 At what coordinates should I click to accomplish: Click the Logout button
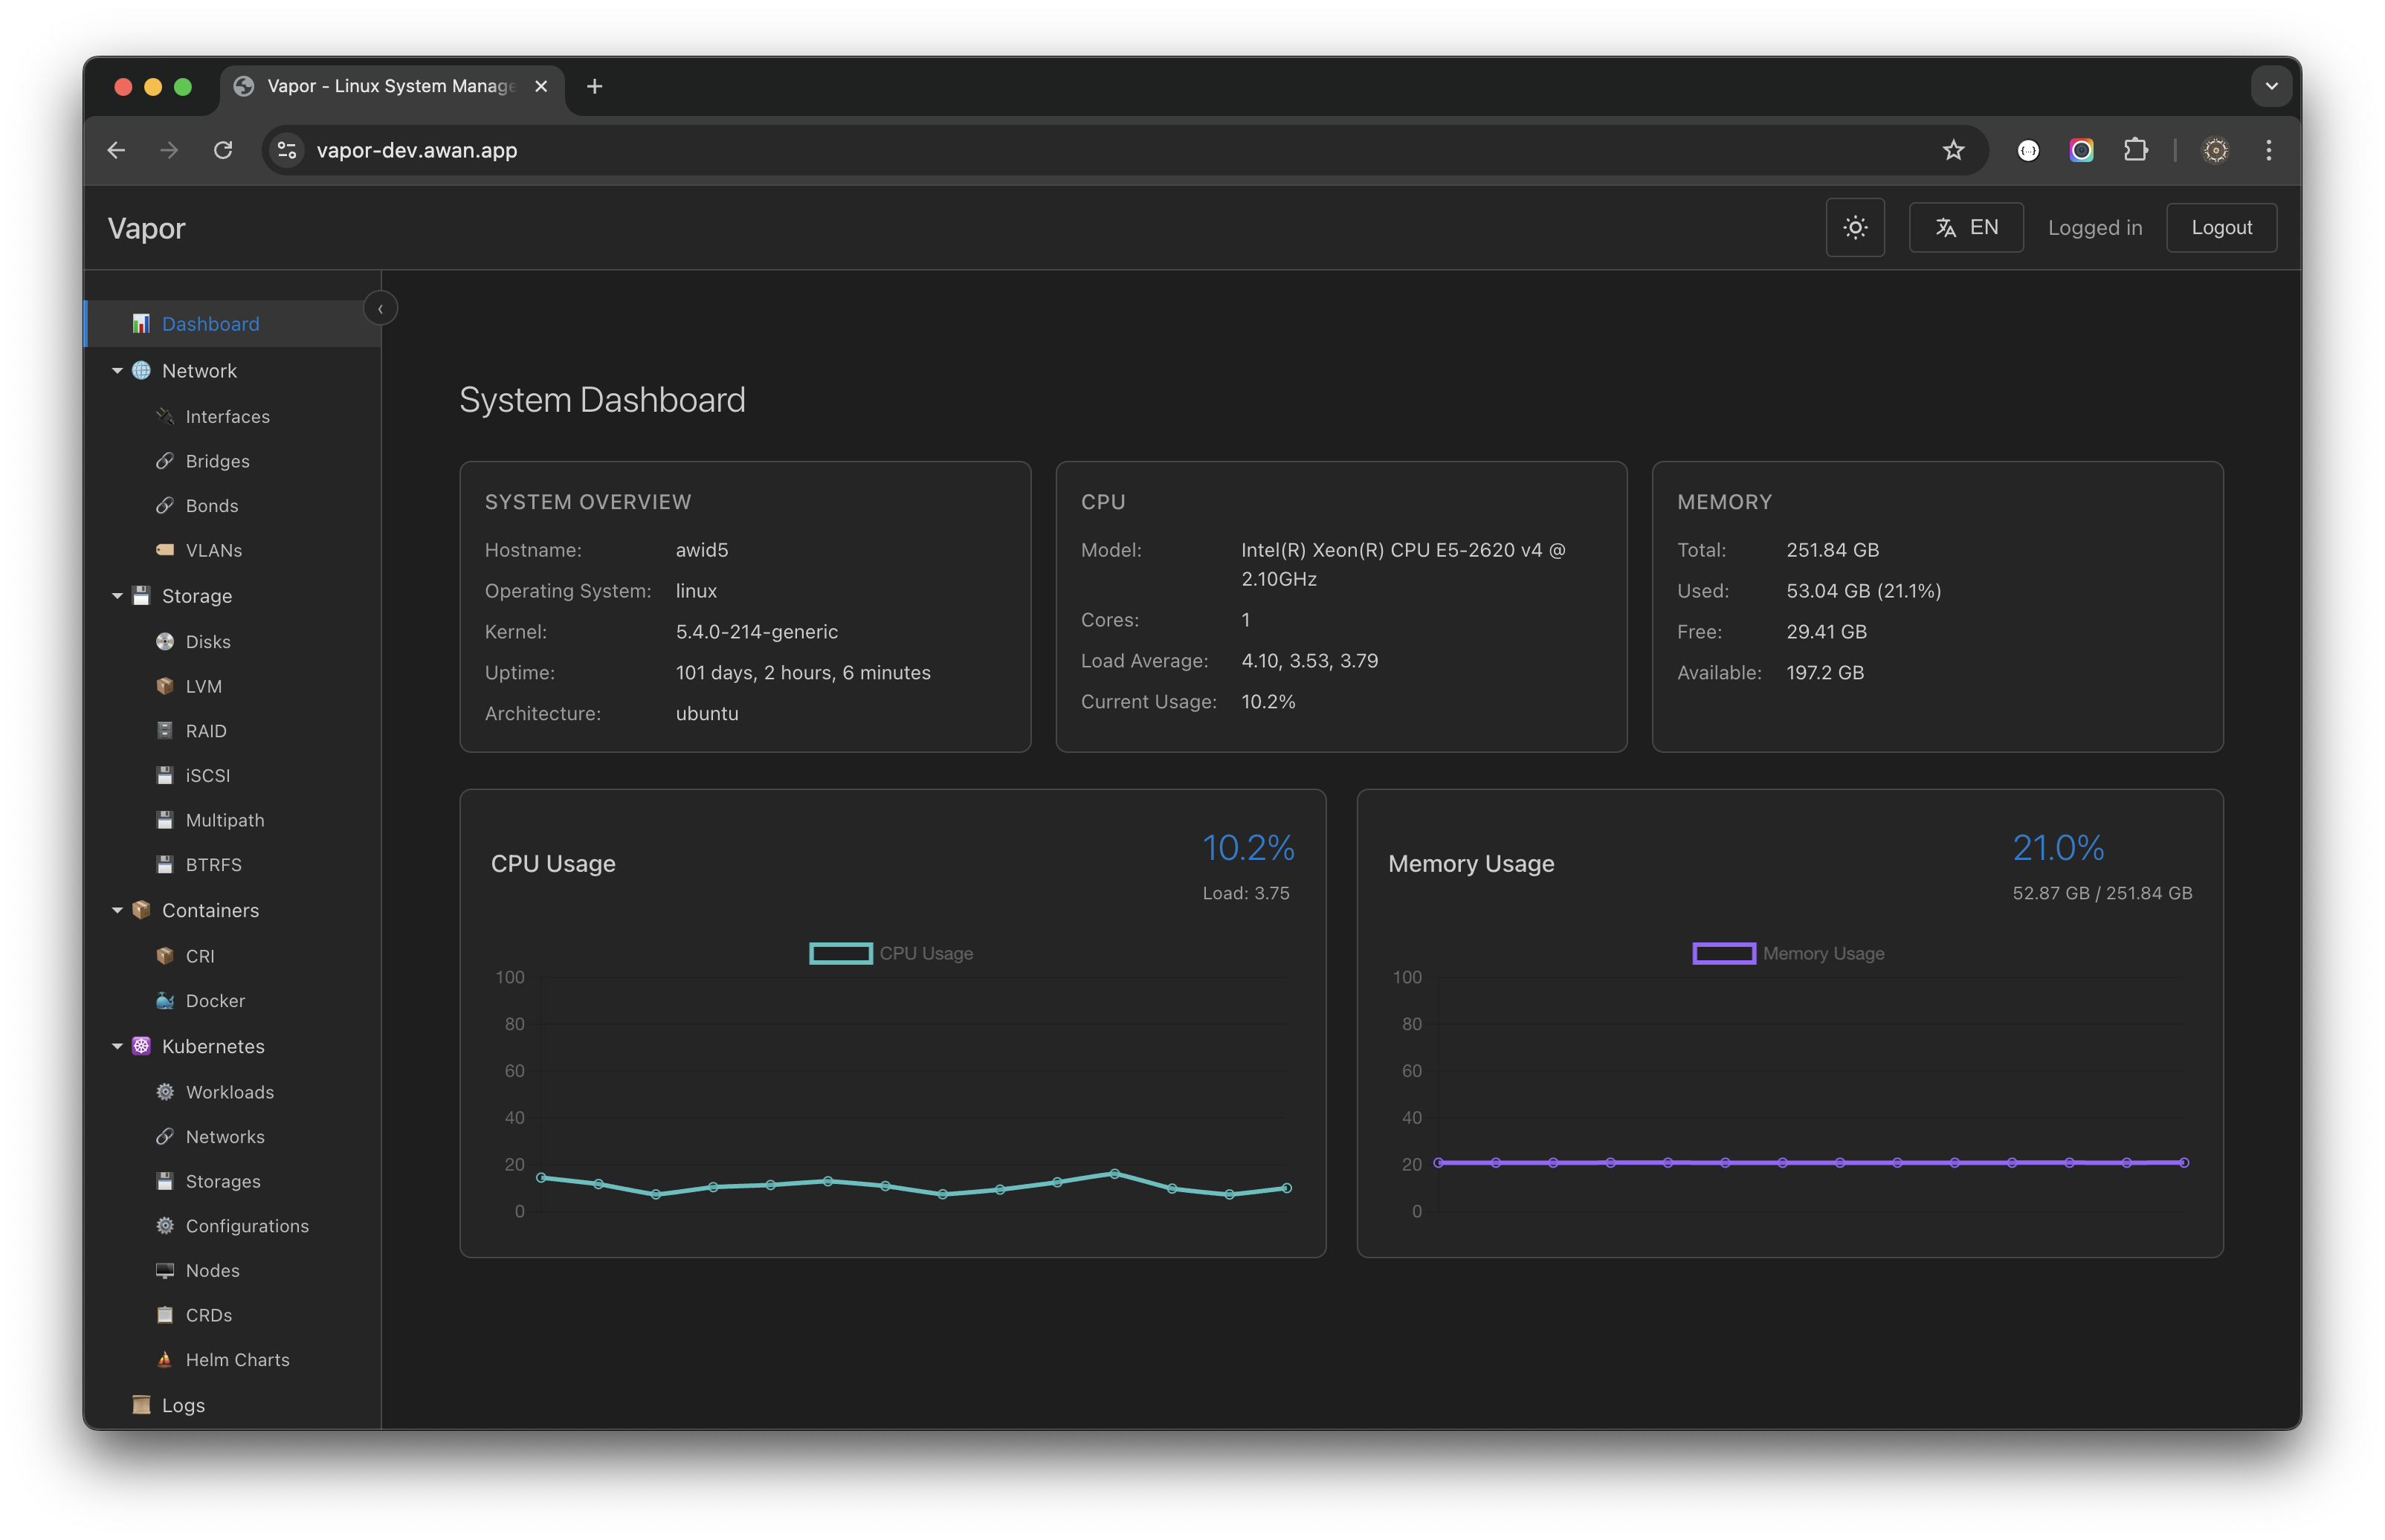click(x=2220, y=228)
